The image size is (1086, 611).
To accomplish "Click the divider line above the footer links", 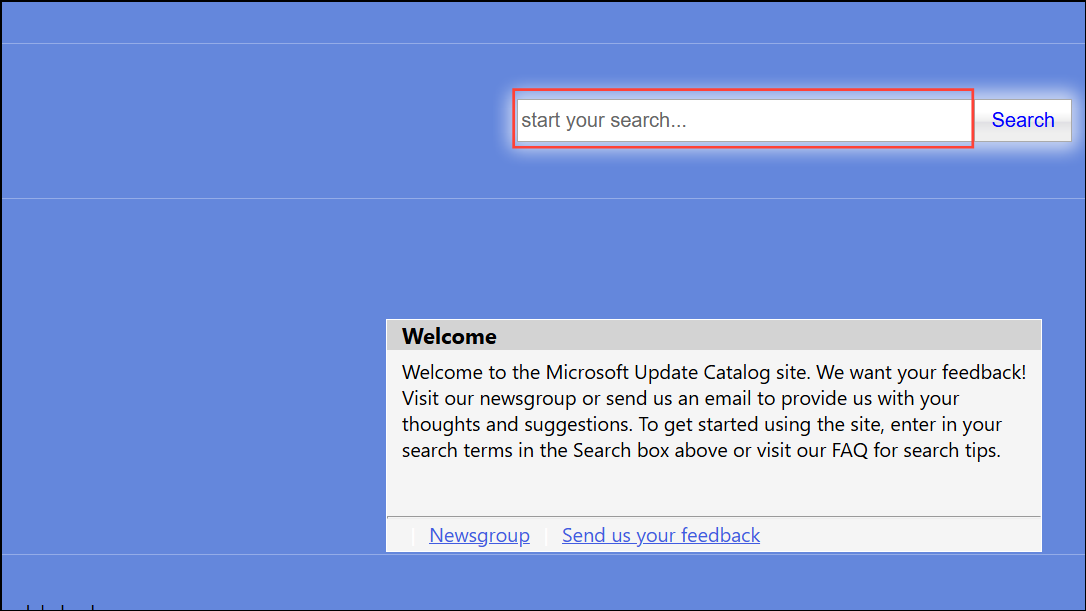I will pyautogui.click(x=713, y=516).
